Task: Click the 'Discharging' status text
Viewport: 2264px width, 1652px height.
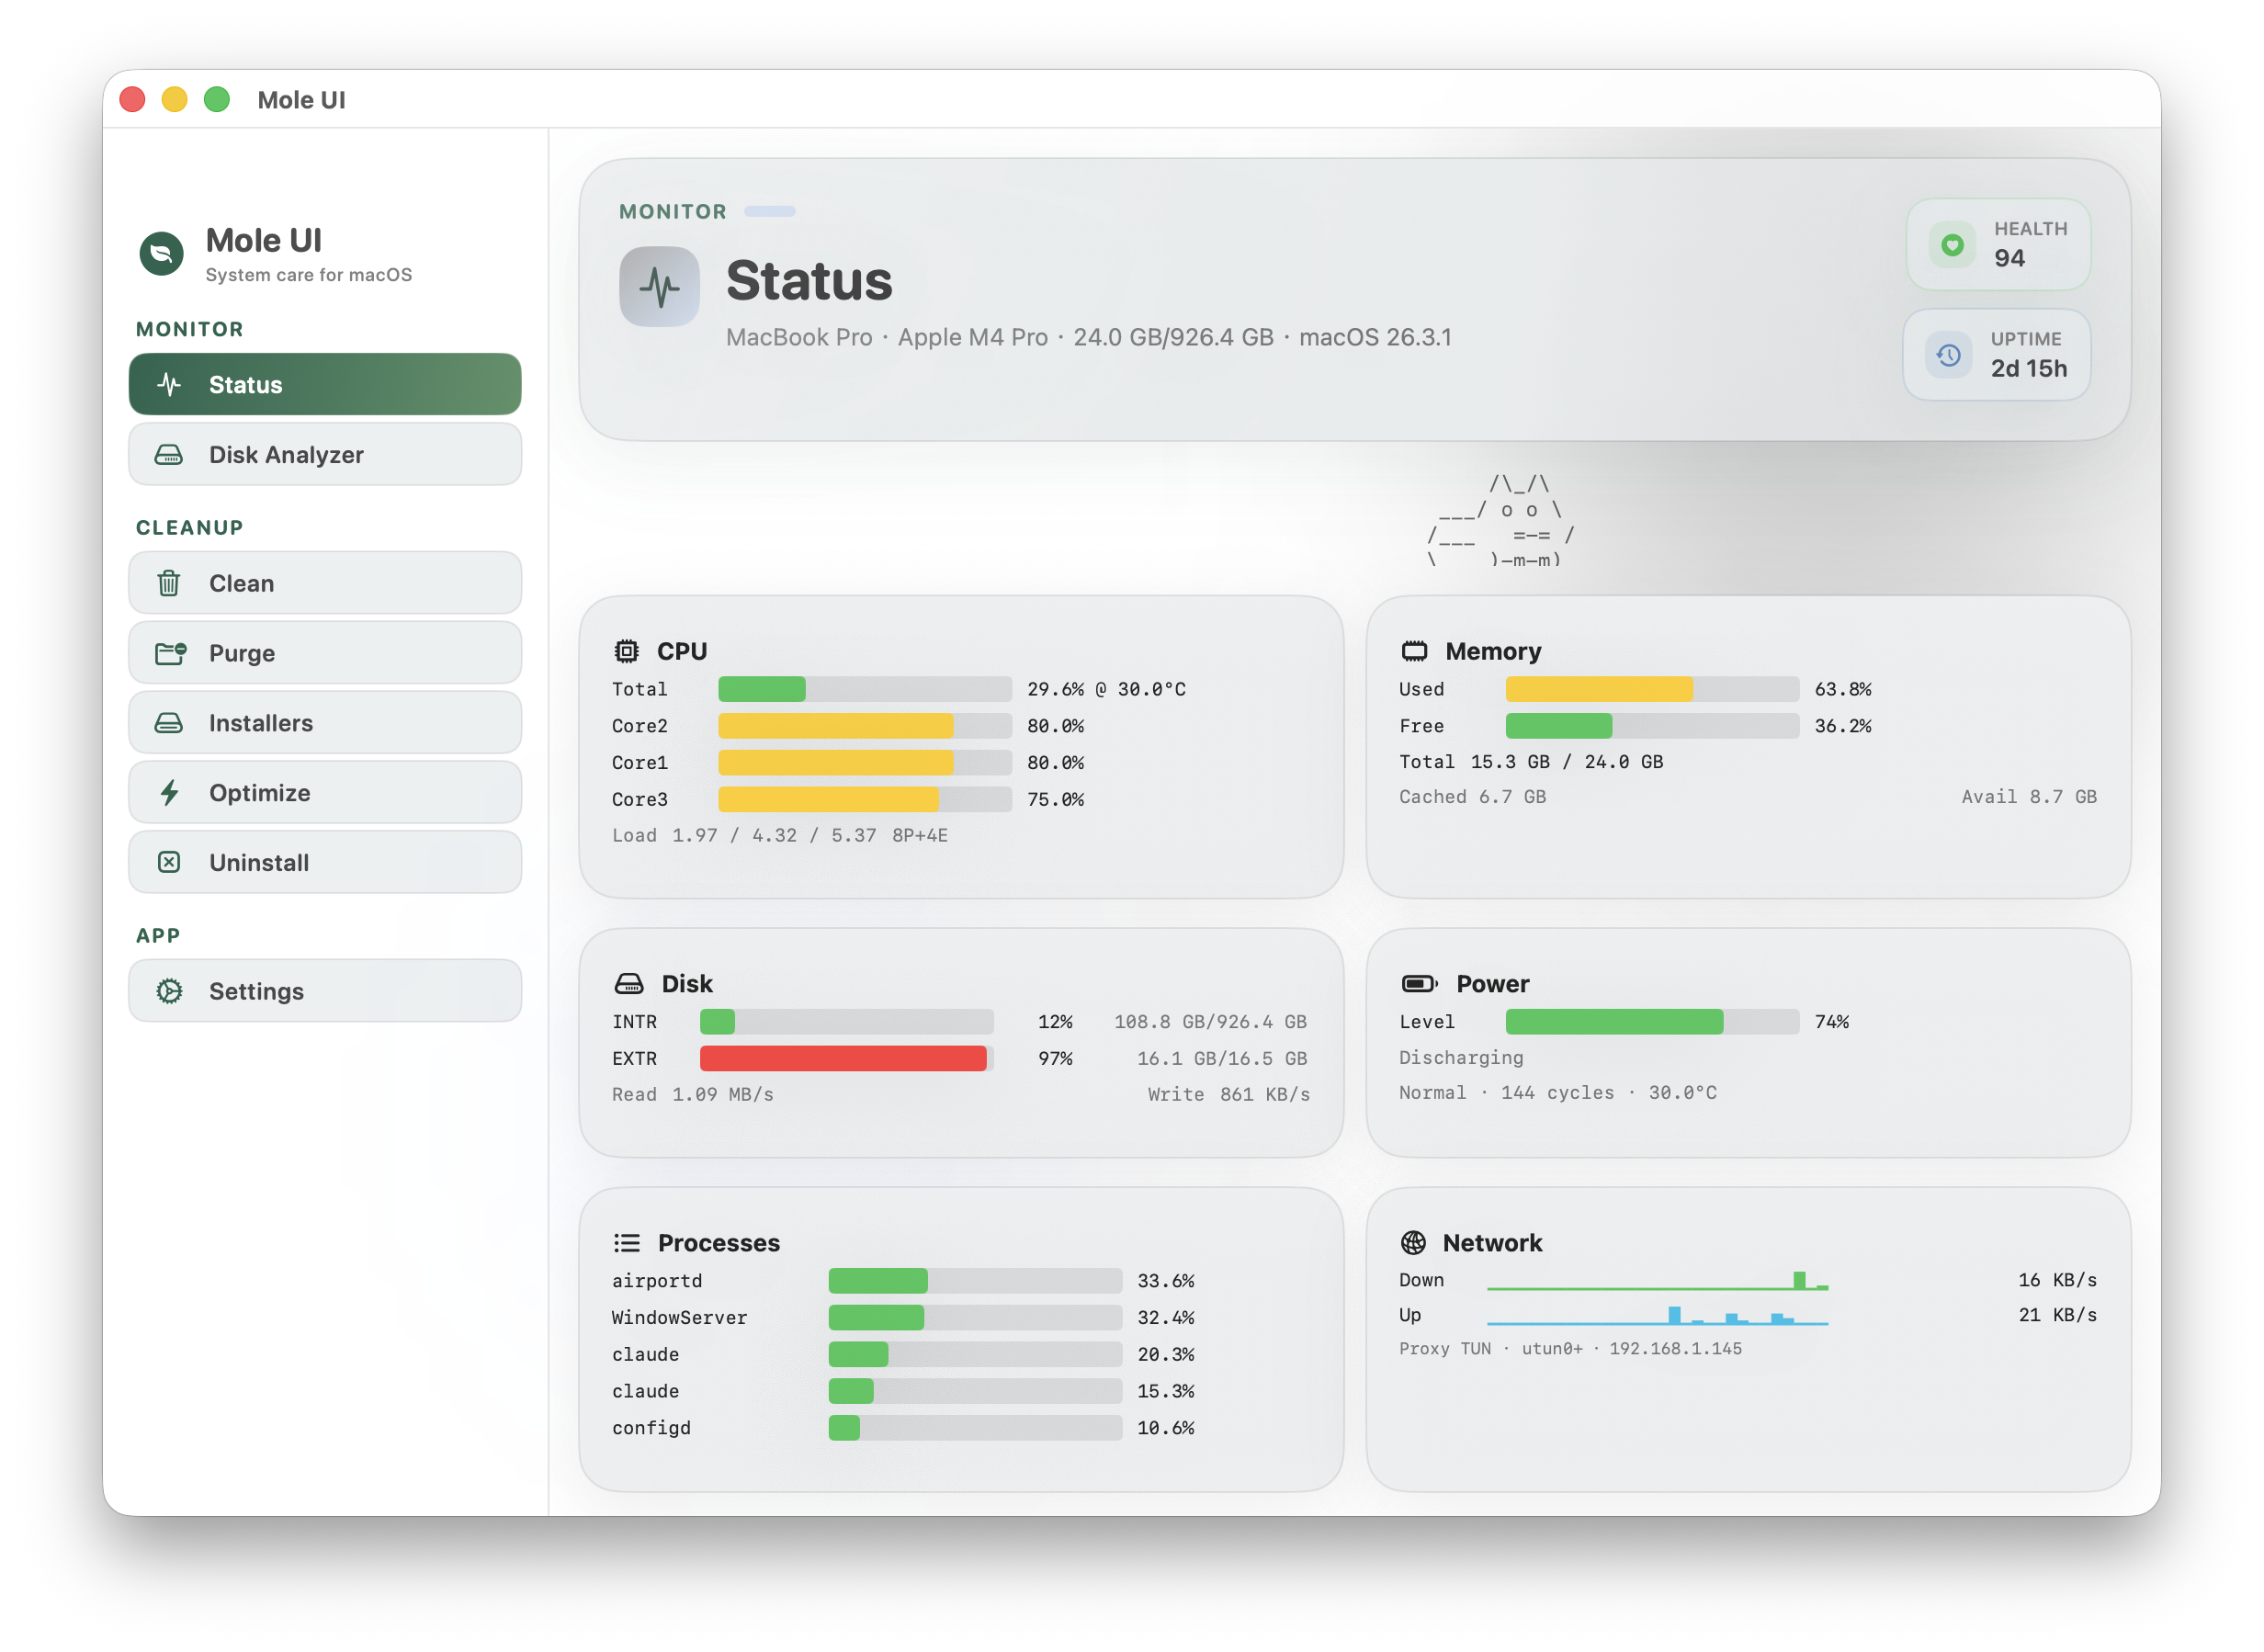Action: tap(1461, 1058)
